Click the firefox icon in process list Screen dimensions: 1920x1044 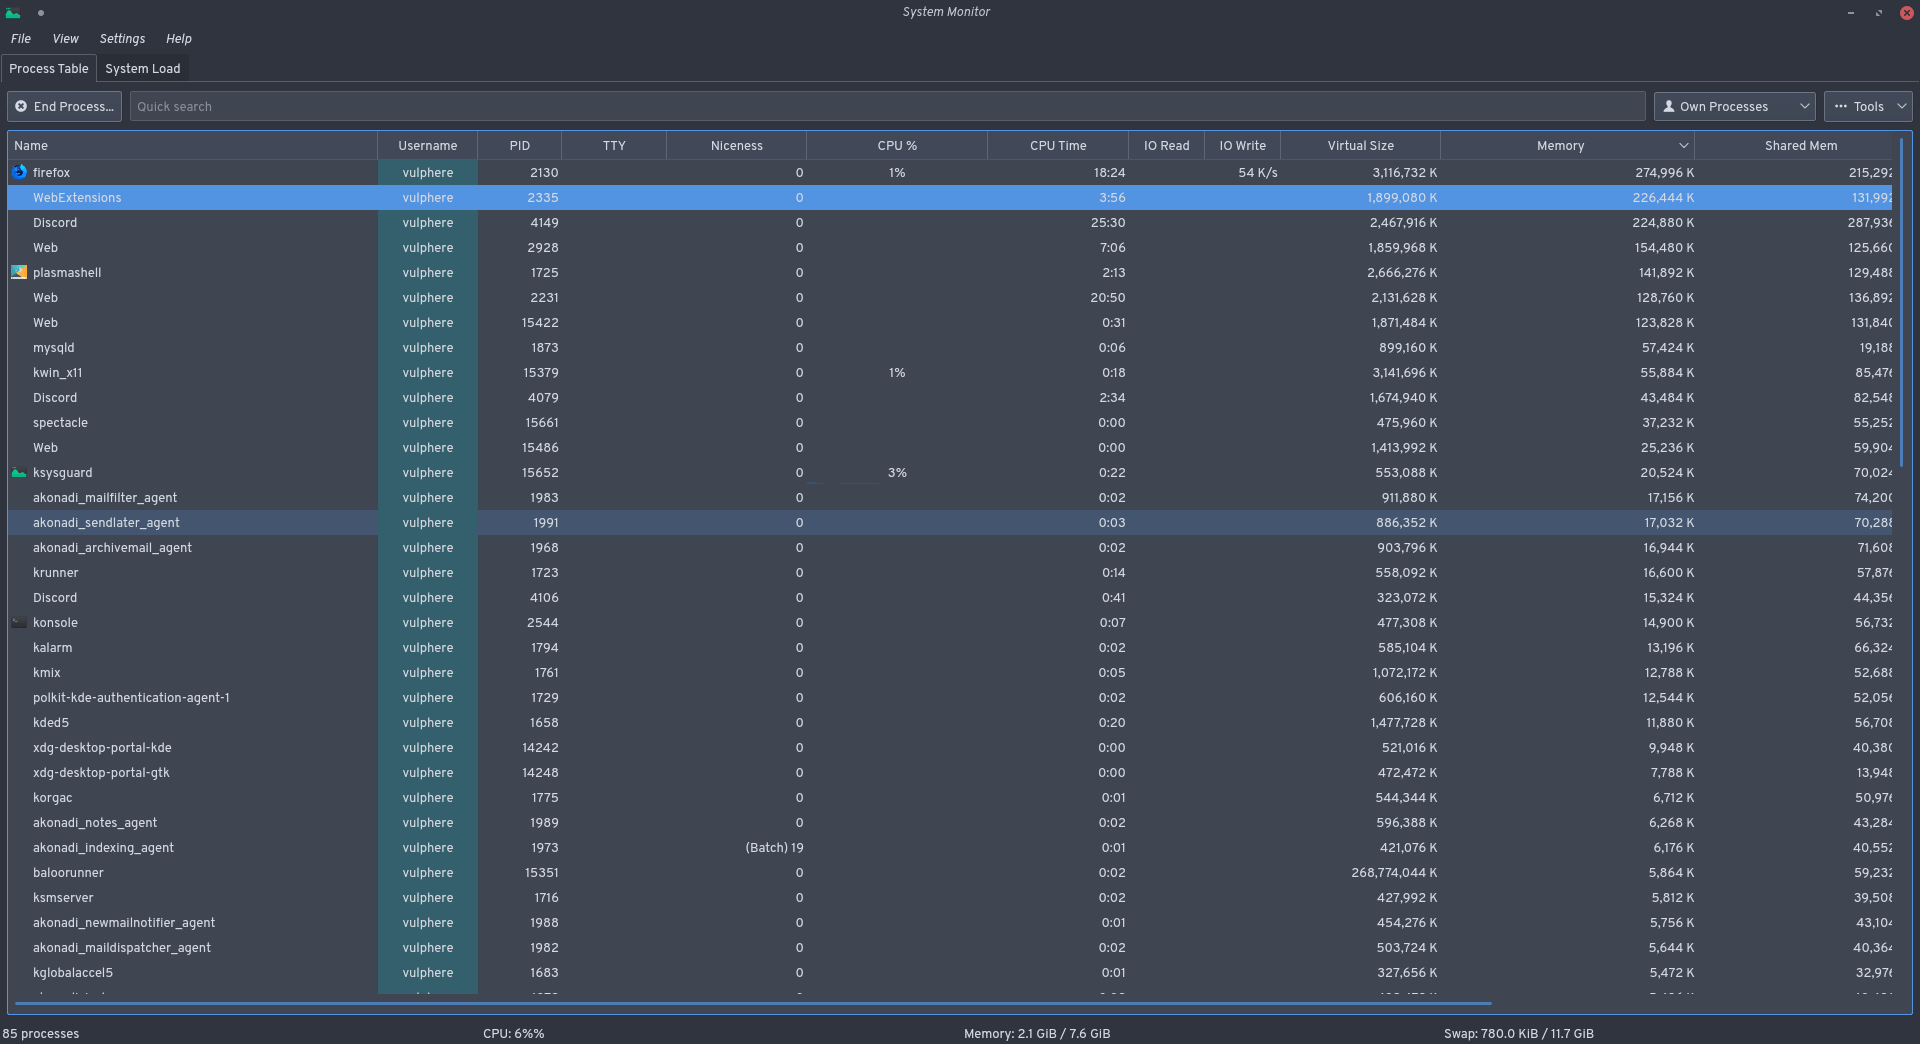pos(19,172)
